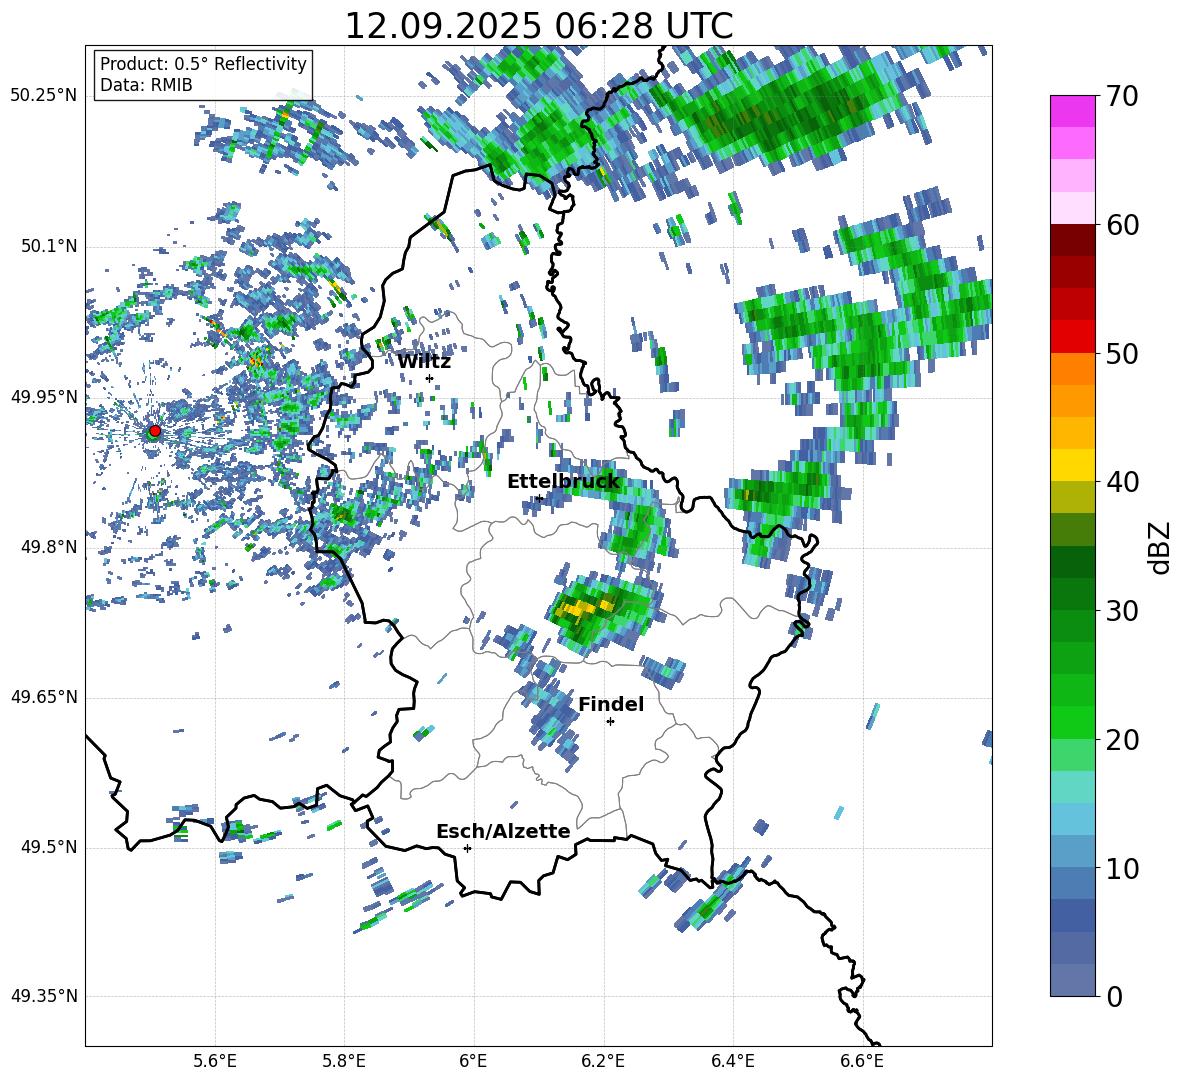Viewport: 1184px width, 1081px height.
Task: Click the Findel station cross marker
Action: [x=610, y=722]
